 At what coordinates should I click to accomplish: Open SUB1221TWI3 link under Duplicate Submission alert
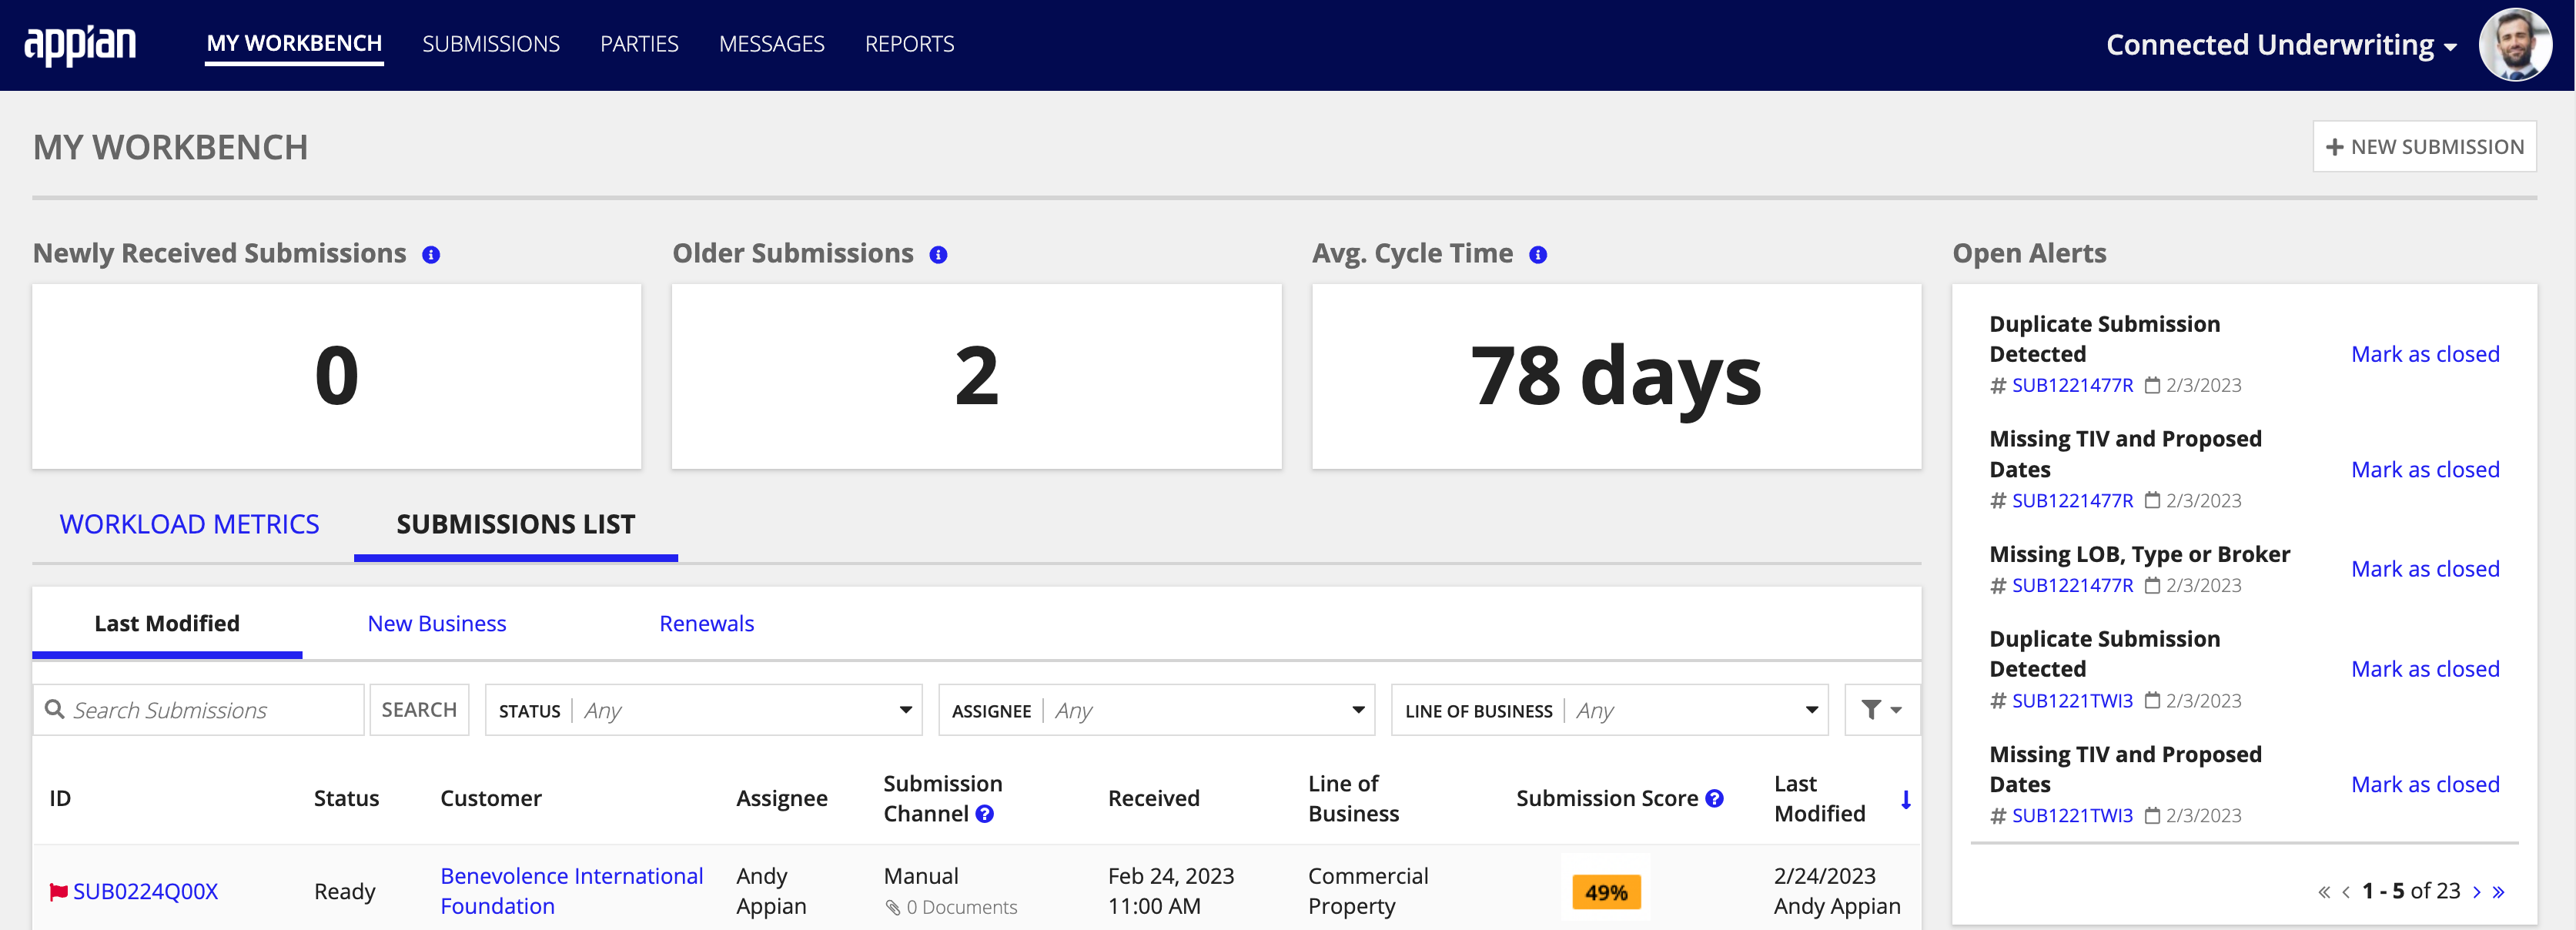pos(2072,701)
